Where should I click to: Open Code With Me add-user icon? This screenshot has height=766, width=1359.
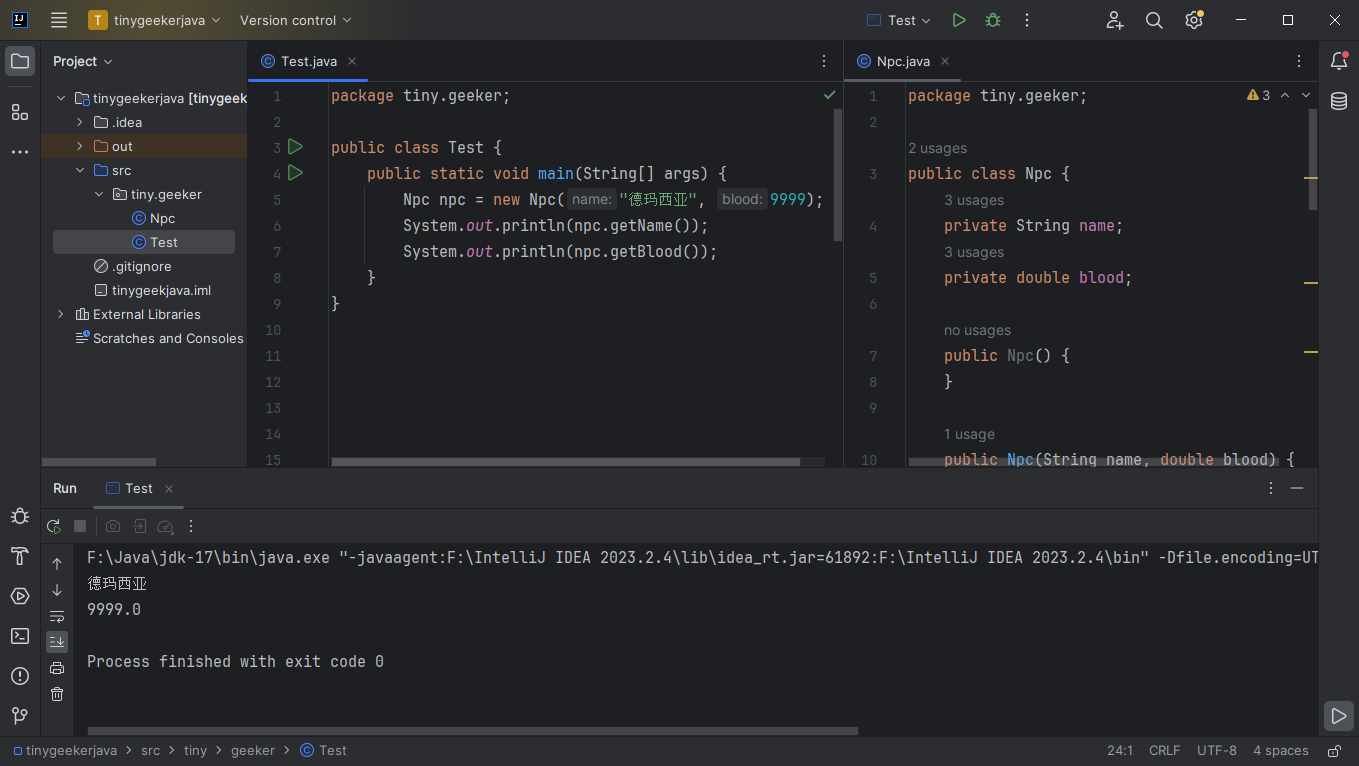coord(1115,20)
